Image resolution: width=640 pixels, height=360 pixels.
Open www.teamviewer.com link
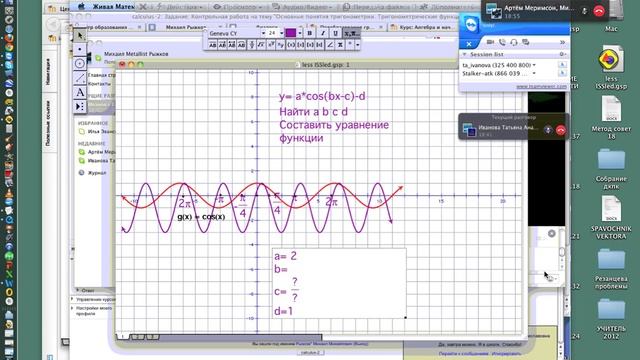pyautogui.click(x=541, y=87)
